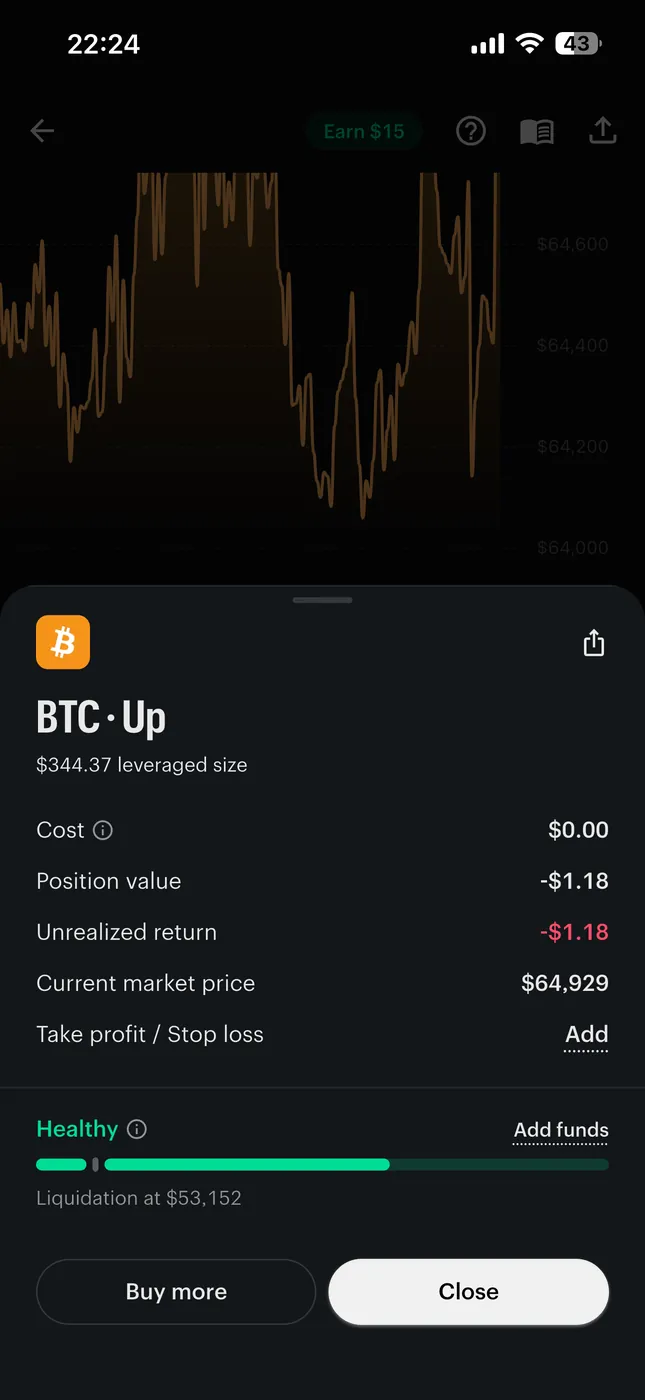The height and width of the screenshot is (1400, 645).
Task: Close the BTC Up position
Action: click(469, 1292)
